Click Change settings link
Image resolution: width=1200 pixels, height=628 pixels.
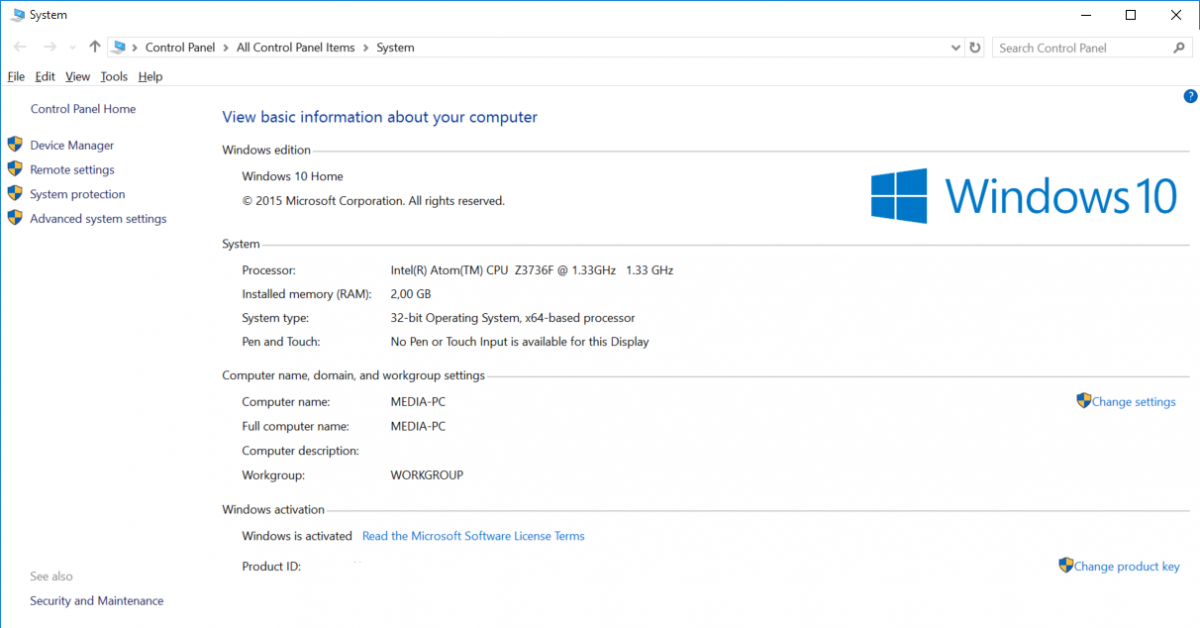point(1134,402)
